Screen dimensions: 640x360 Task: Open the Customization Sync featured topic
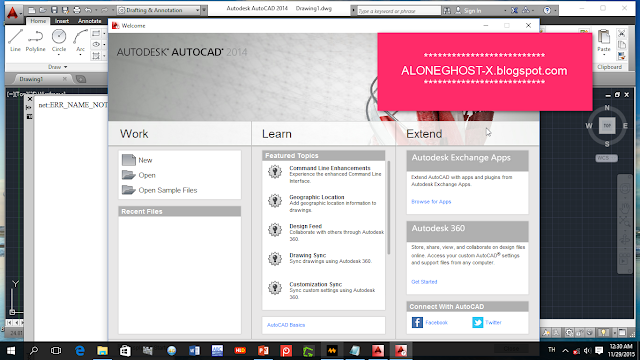click(316, 284)
